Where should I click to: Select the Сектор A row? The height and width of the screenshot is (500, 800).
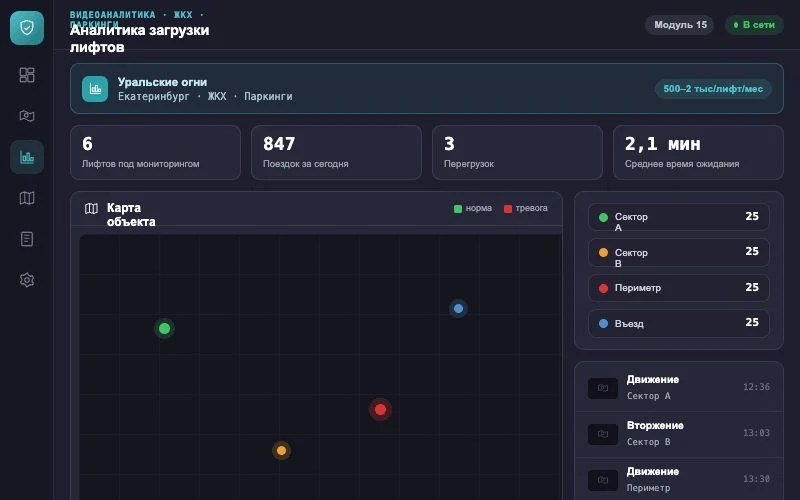pos(679,217)
